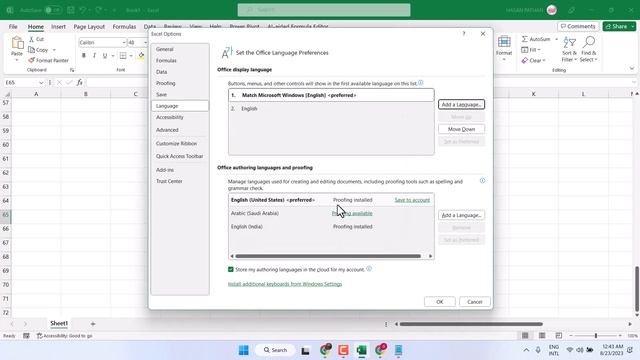Open Windows Start menu
Viewport: 640px width, 360px height.
(244, 350)
